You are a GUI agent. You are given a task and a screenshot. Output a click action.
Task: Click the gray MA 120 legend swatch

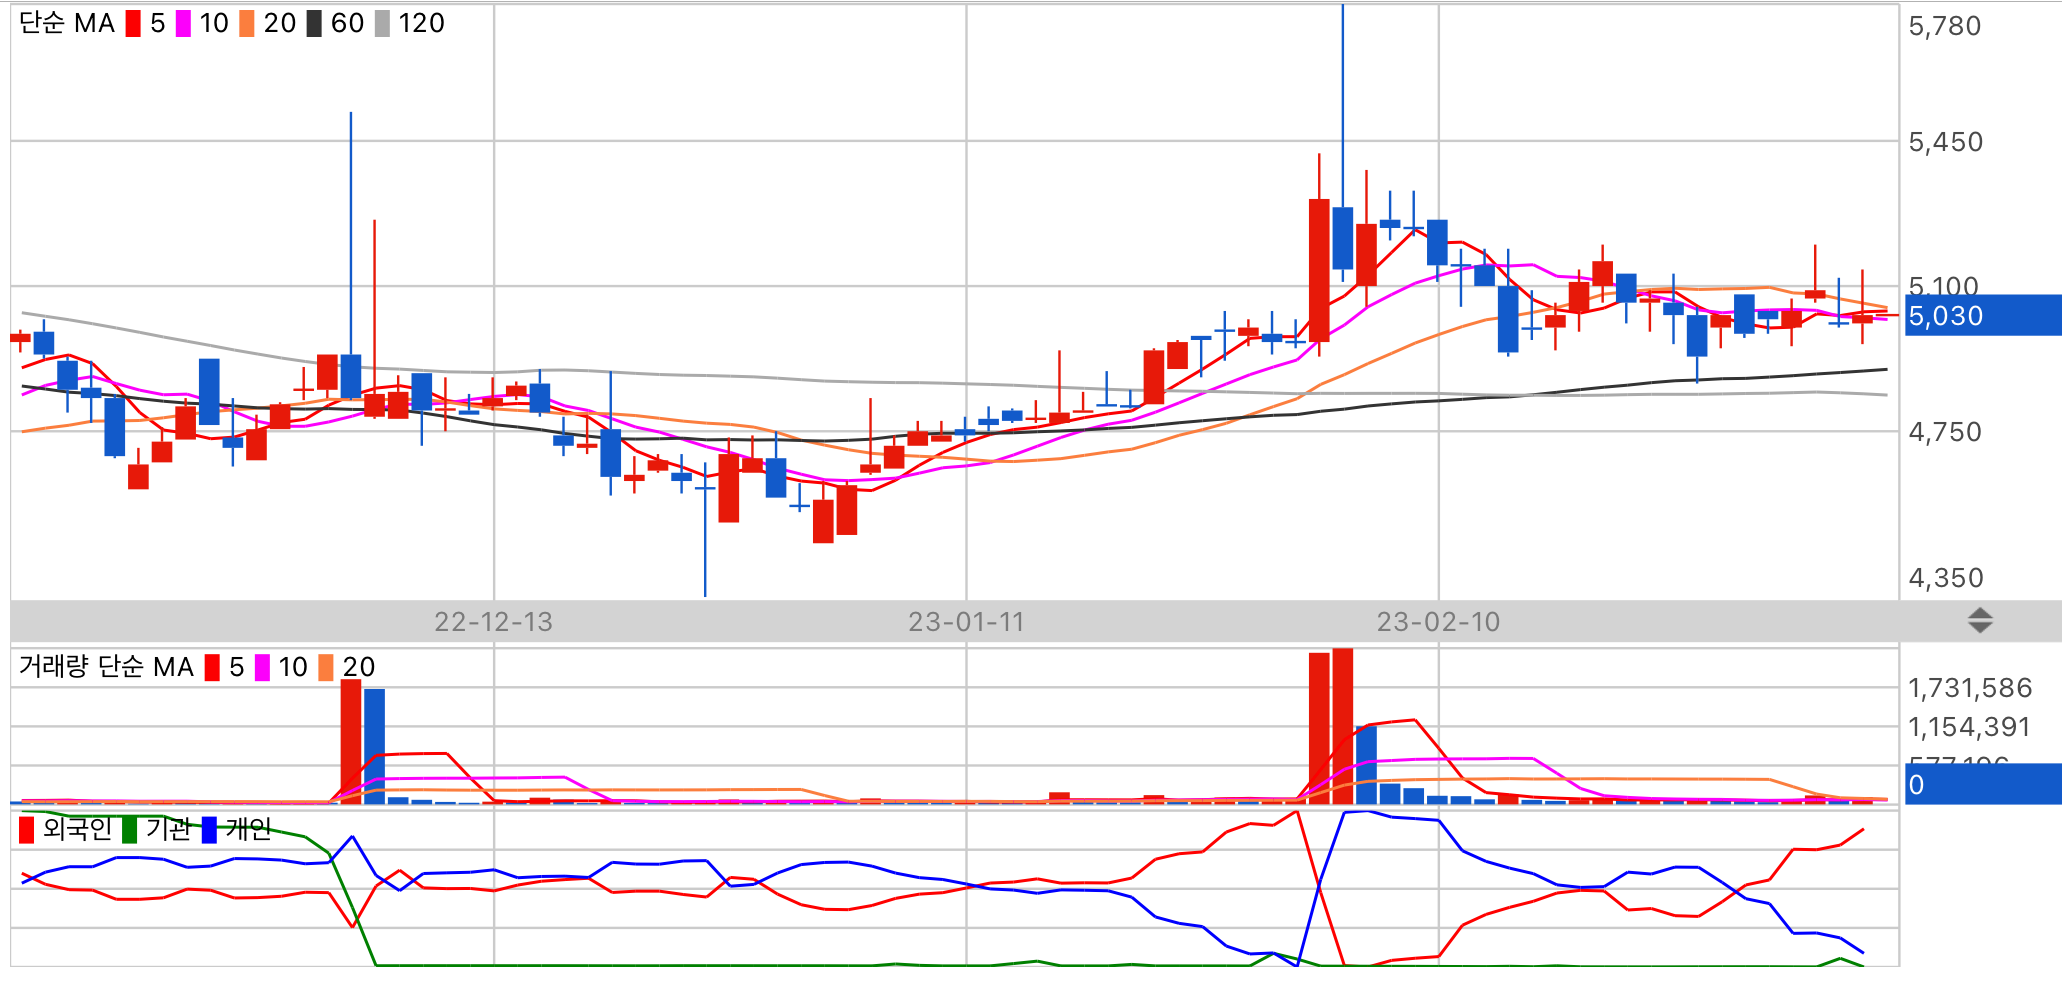click(x=382, y=23)
